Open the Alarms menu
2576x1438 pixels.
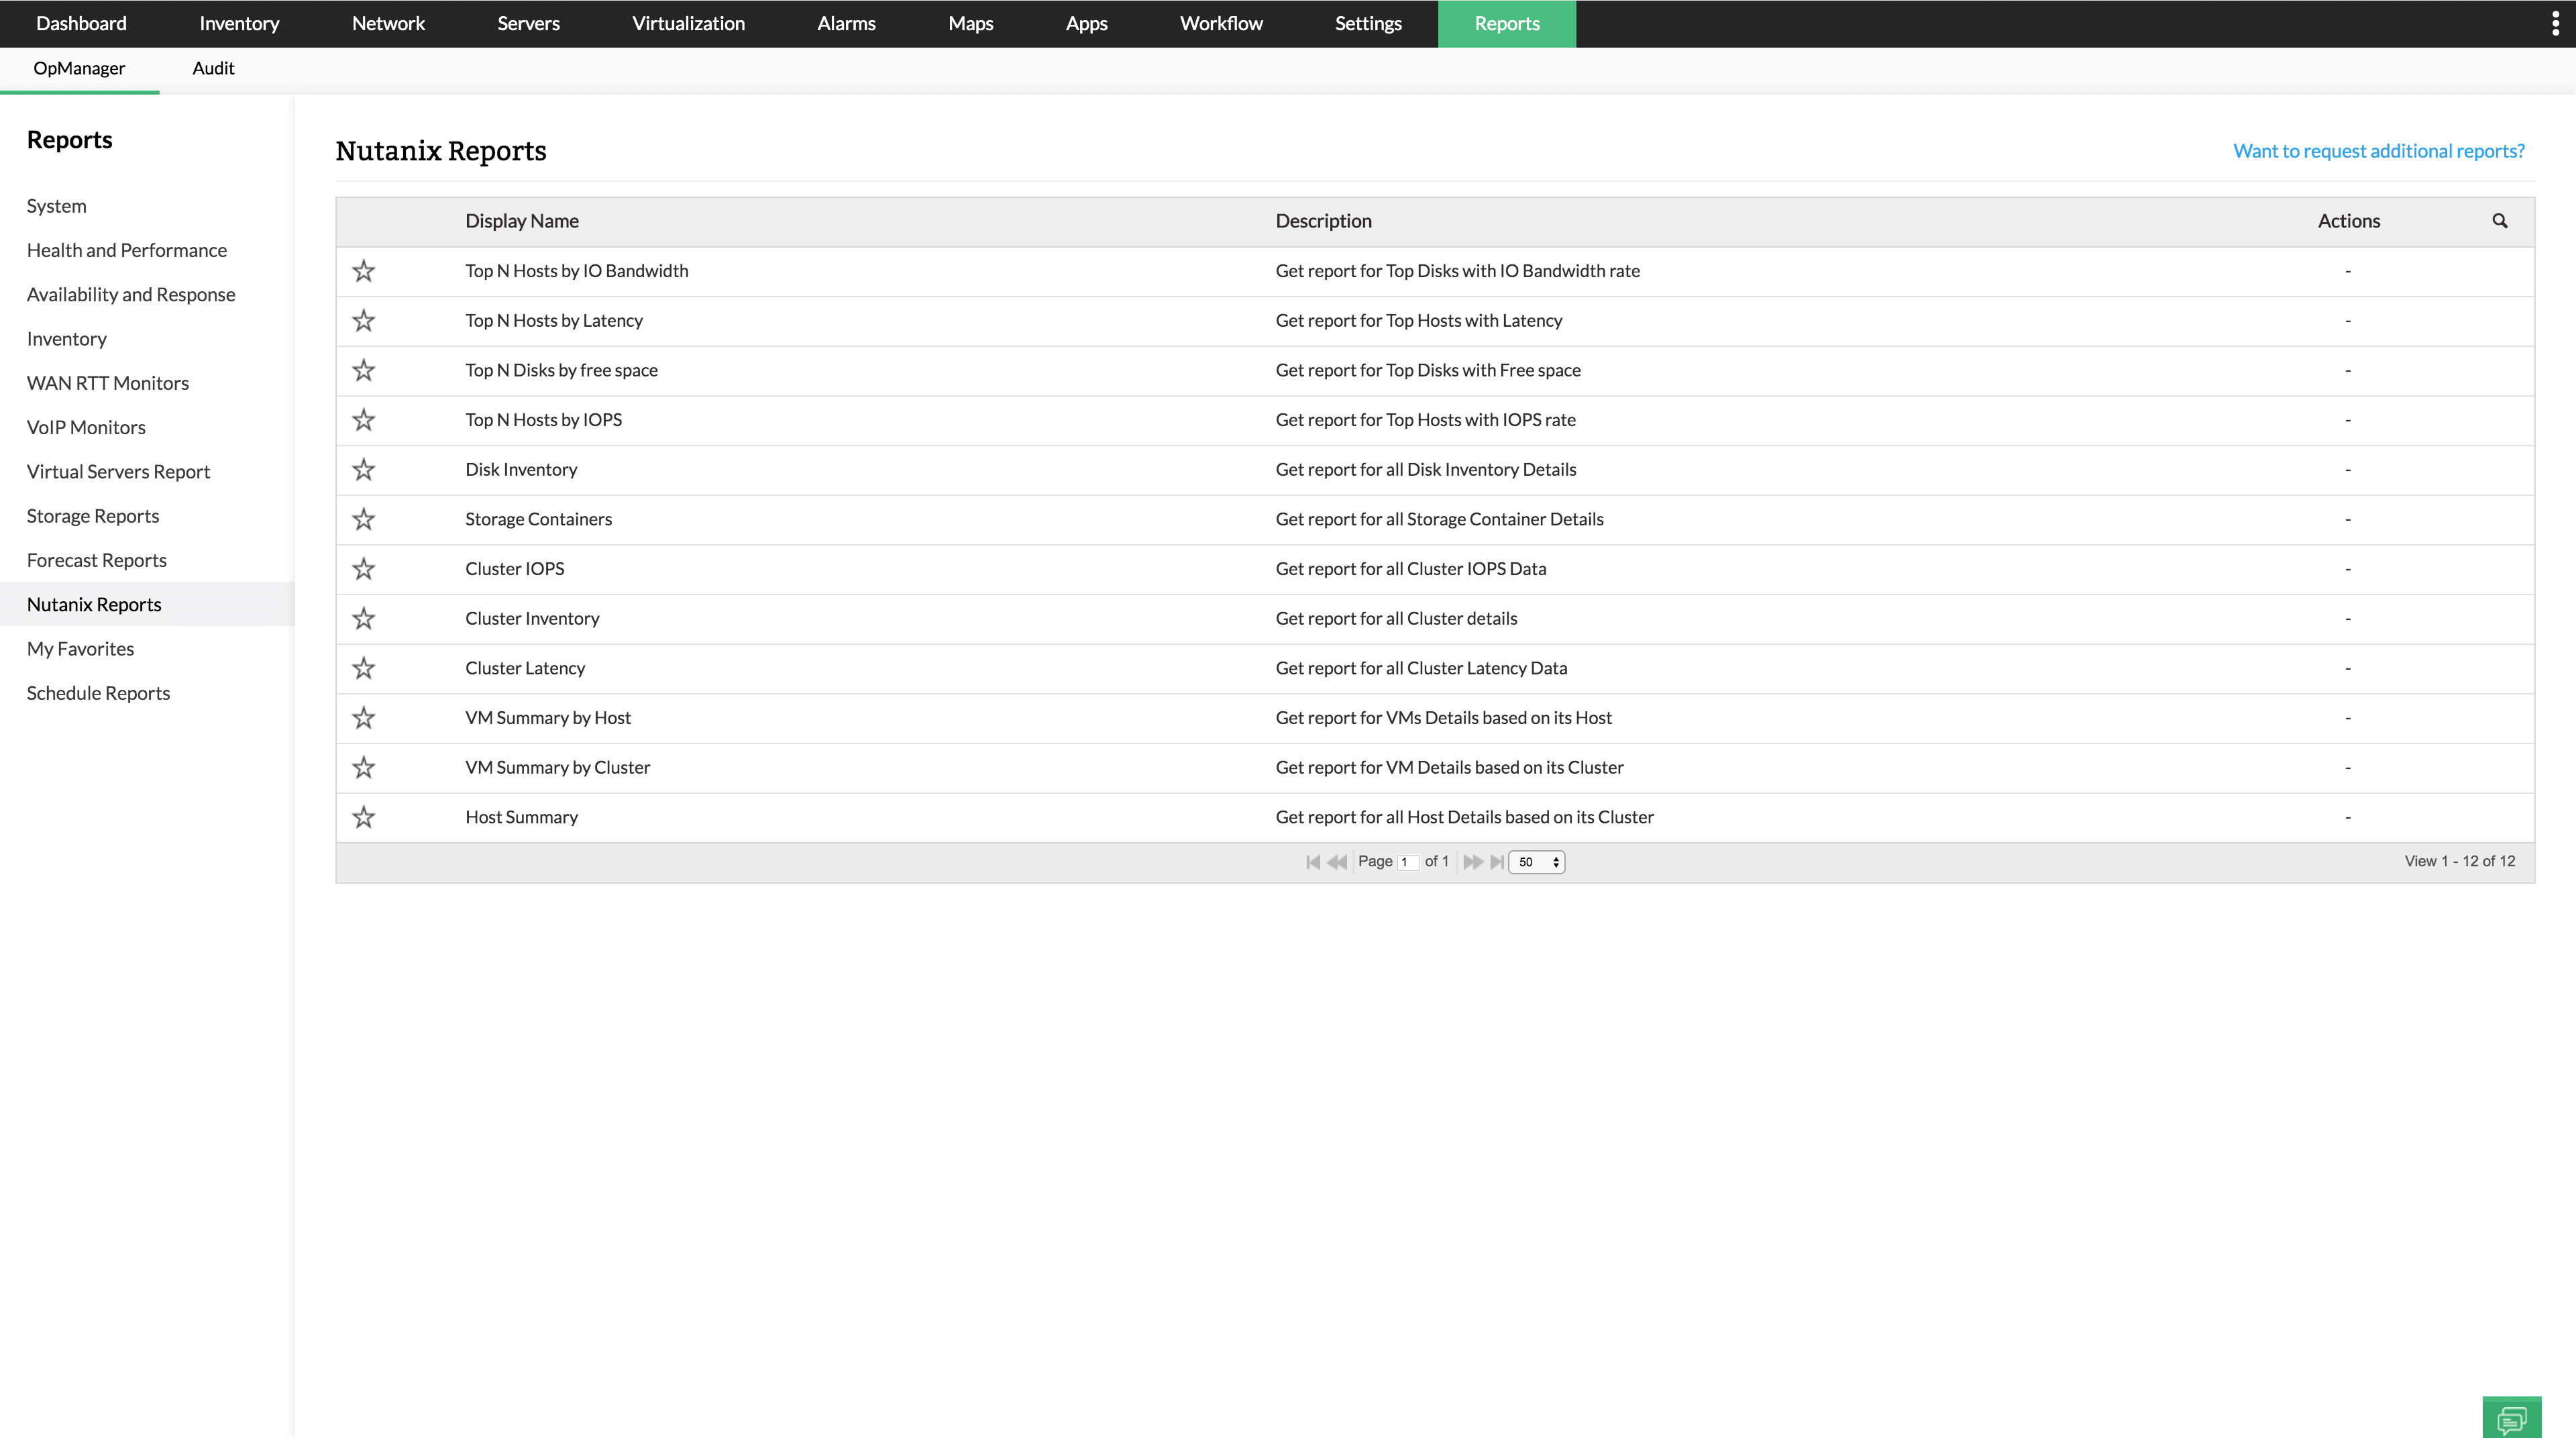(846, 24)
